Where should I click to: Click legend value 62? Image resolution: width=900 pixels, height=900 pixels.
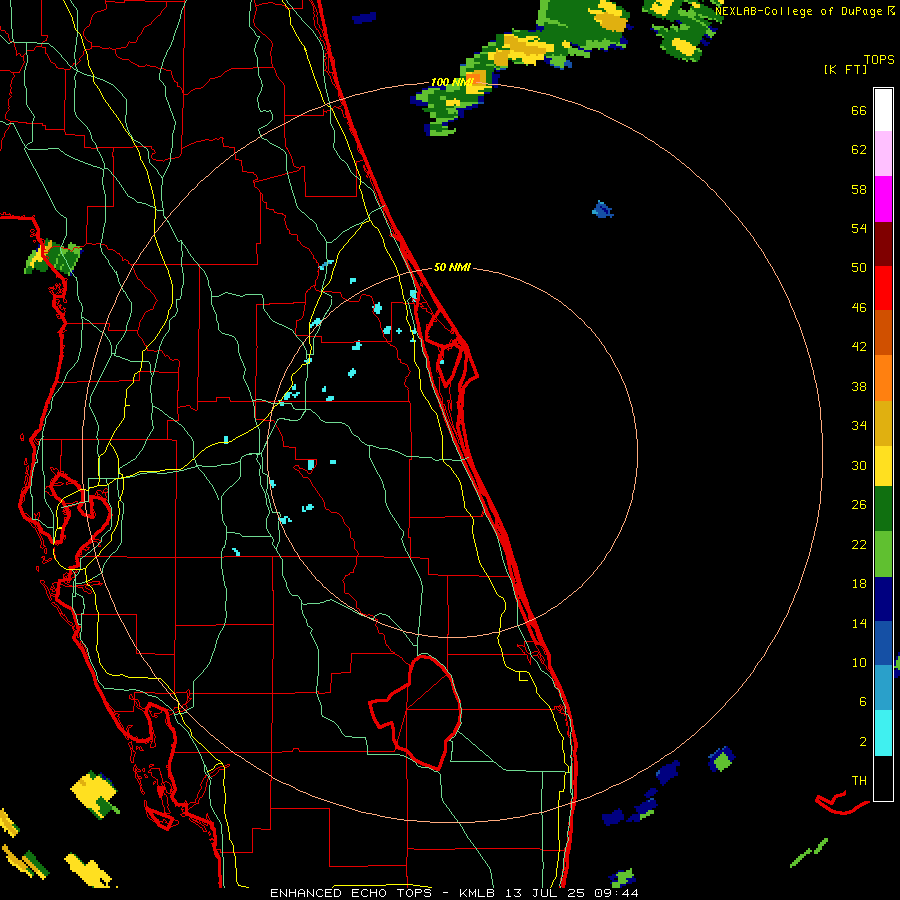pyautogui.click(x=859, y=150)
